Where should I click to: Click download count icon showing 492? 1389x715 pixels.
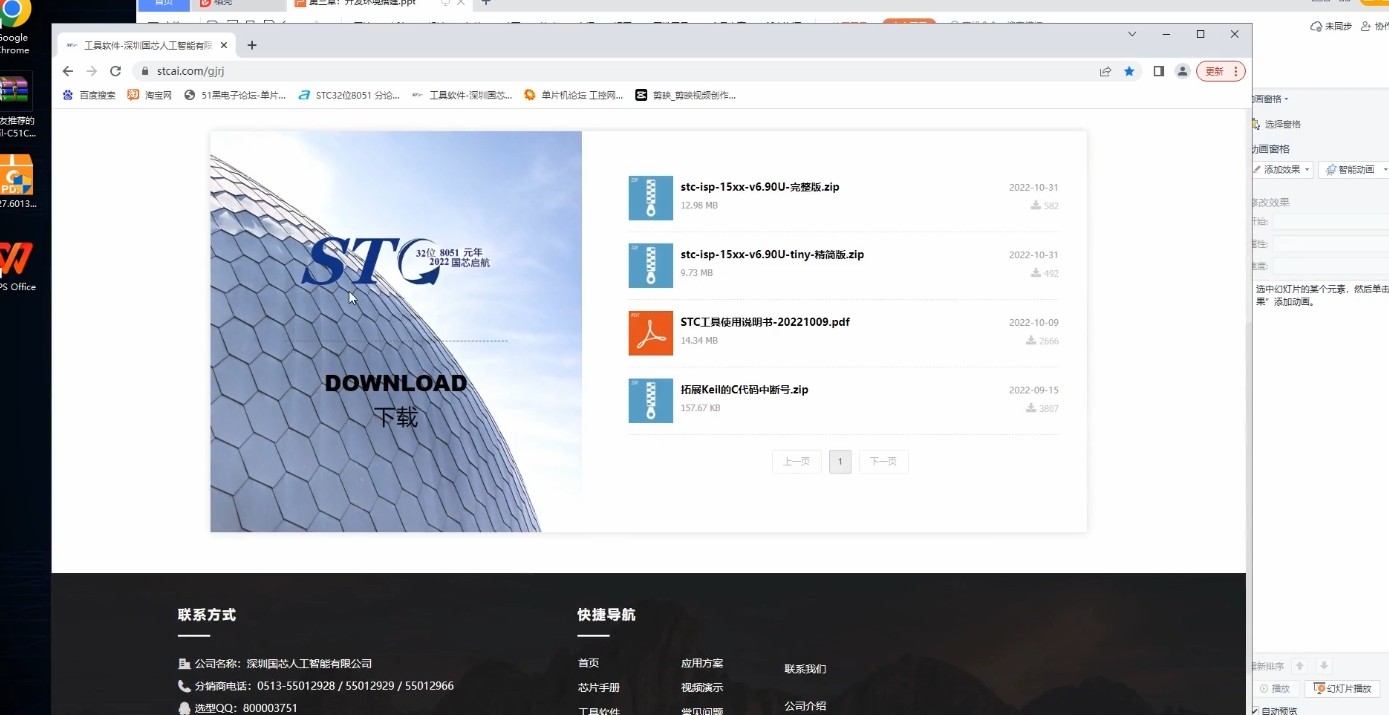[x=1035, y=273]
